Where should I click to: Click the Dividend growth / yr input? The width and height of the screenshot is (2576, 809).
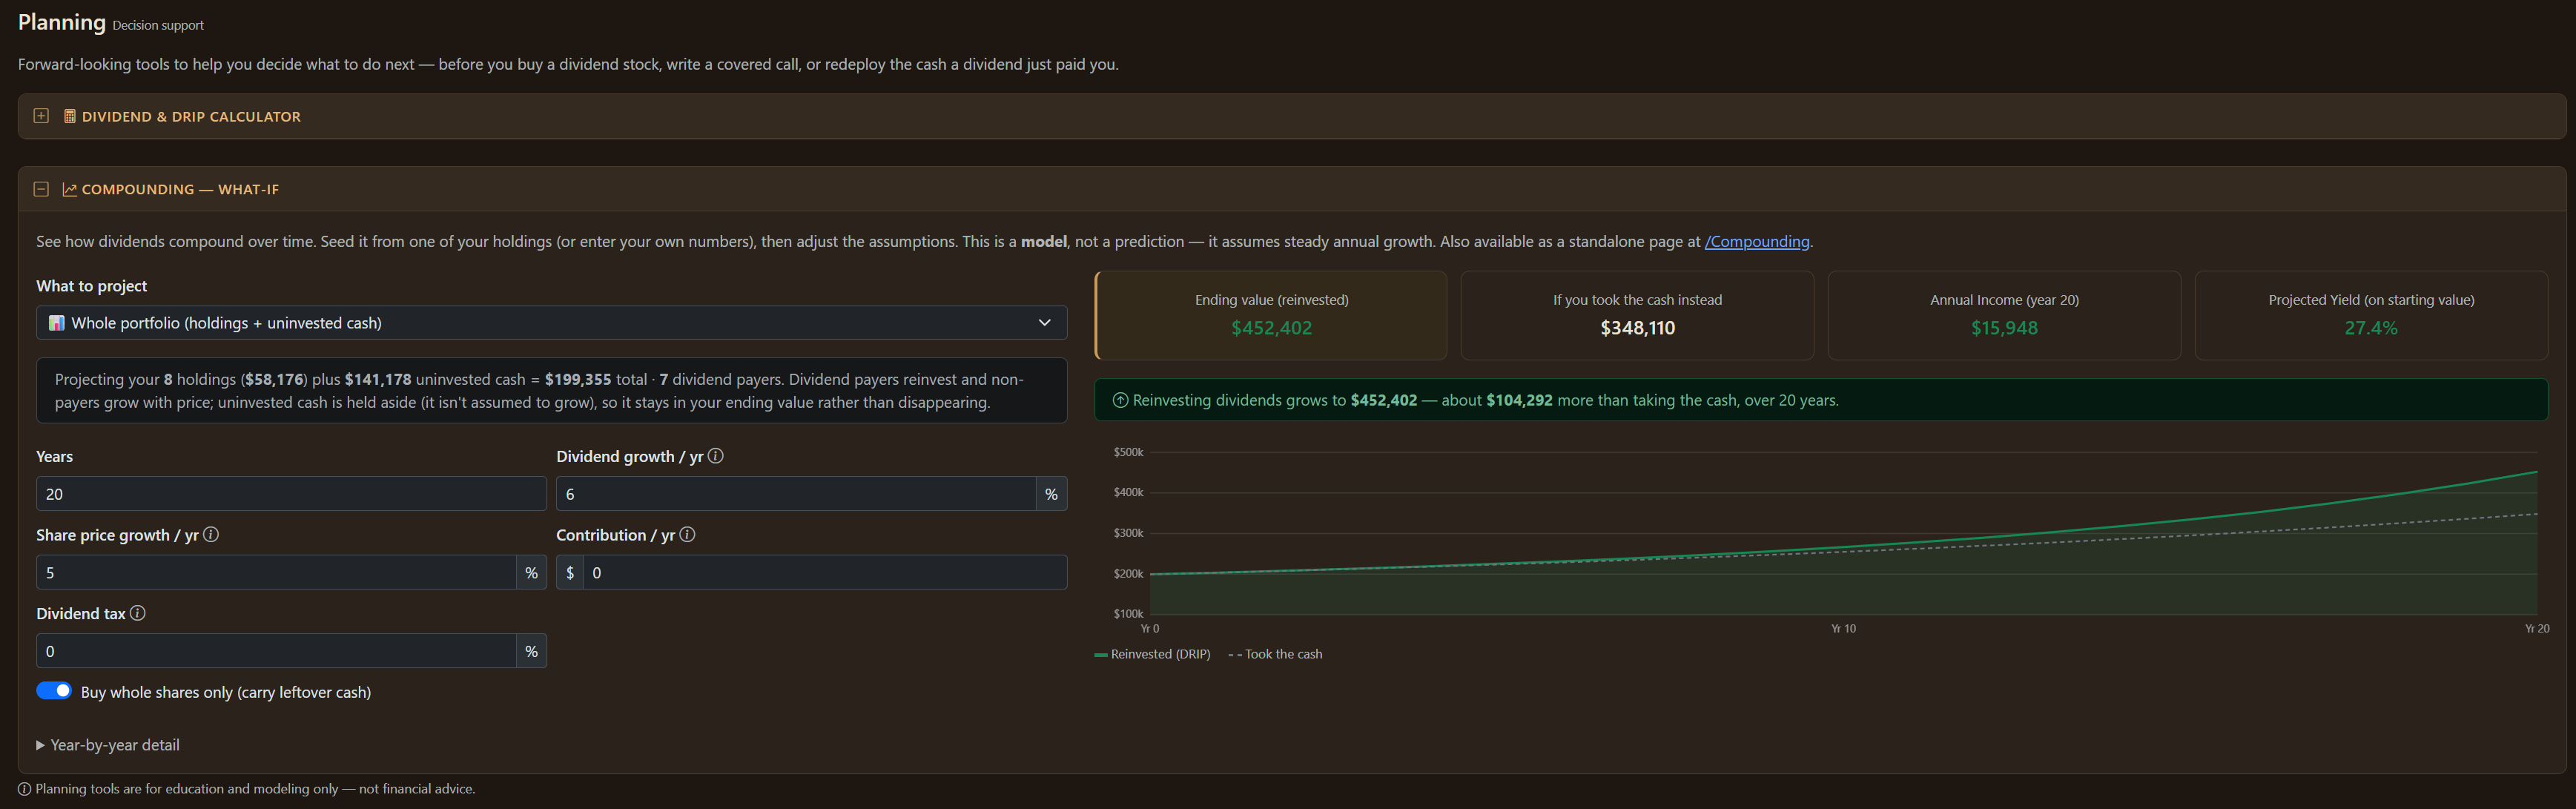(x=796, y=494)
